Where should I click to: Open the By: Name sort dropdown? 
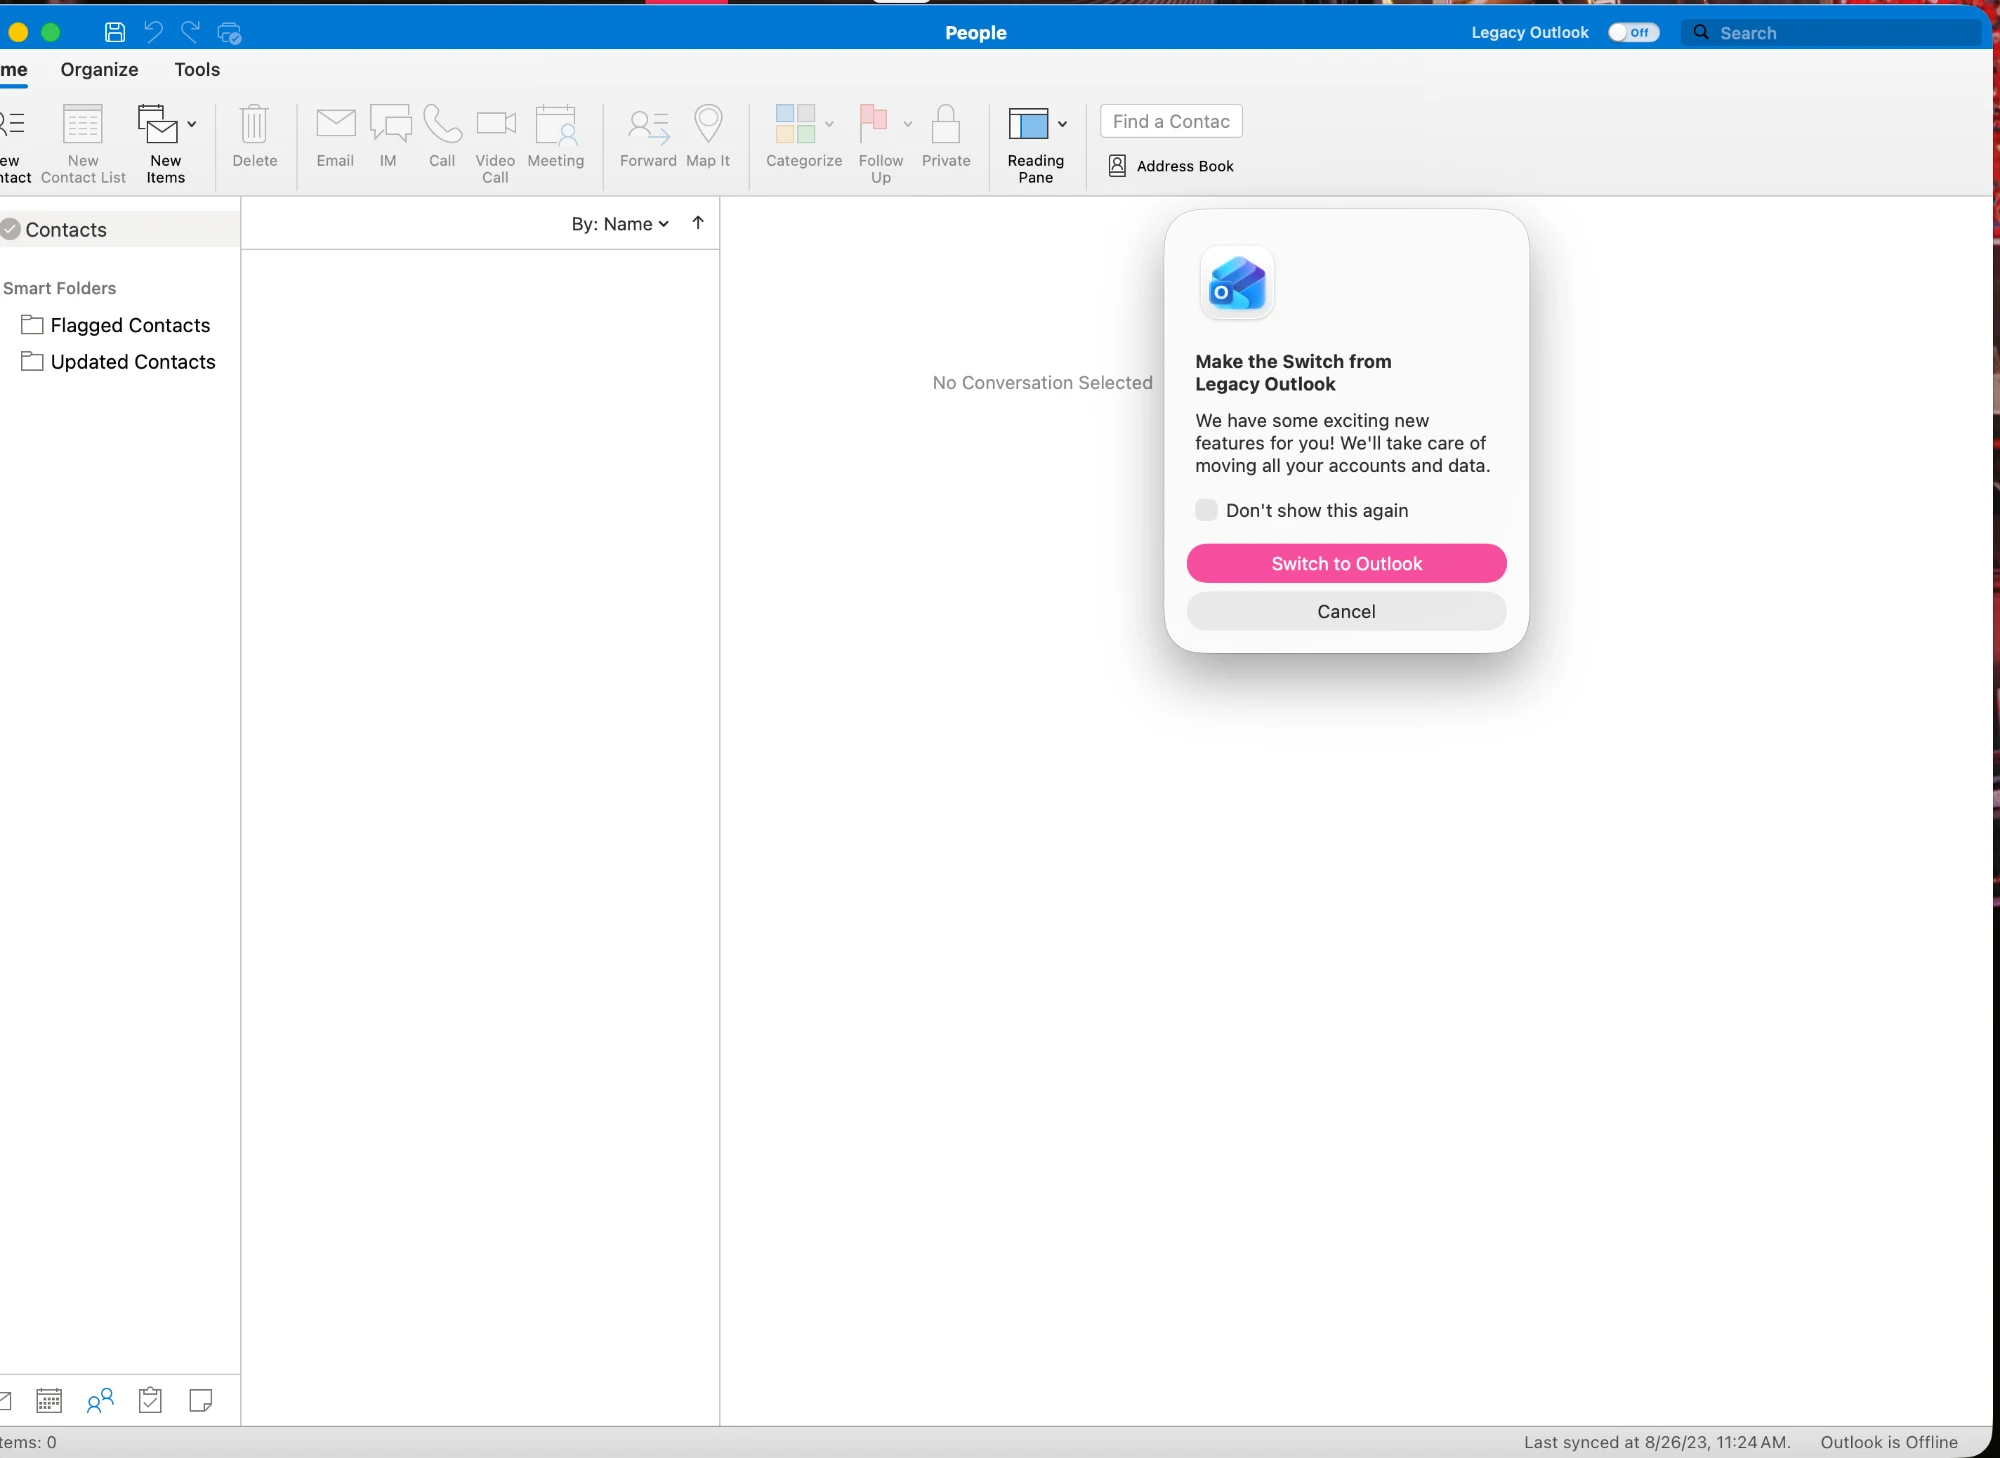click(x=620, y=224)
